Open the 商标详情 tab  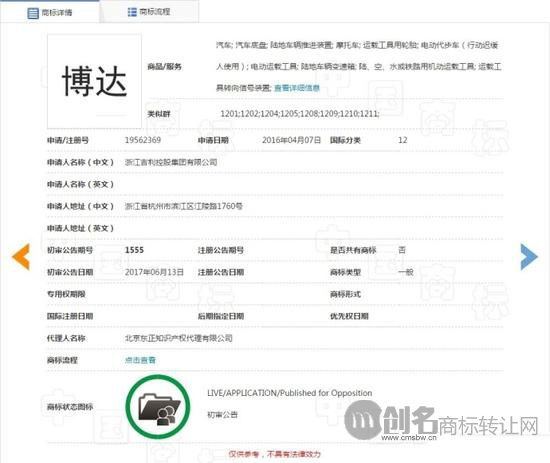[50, 13]
